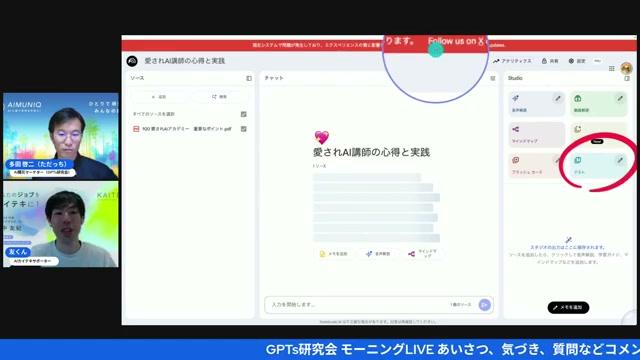Click 音声解説 chip under summary
Image resolution: width=640 pixels, height=360 pixels.
(x=378, y=254)
